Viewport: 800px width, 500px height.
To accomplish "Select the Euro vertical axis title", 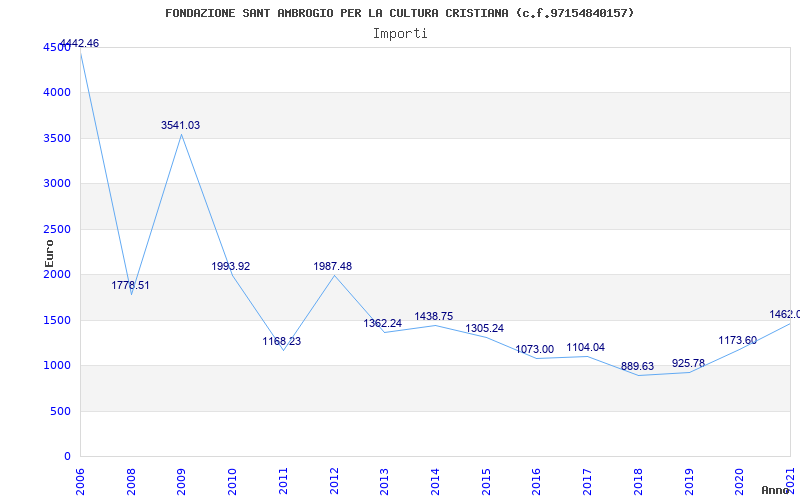I will [49, 254].
